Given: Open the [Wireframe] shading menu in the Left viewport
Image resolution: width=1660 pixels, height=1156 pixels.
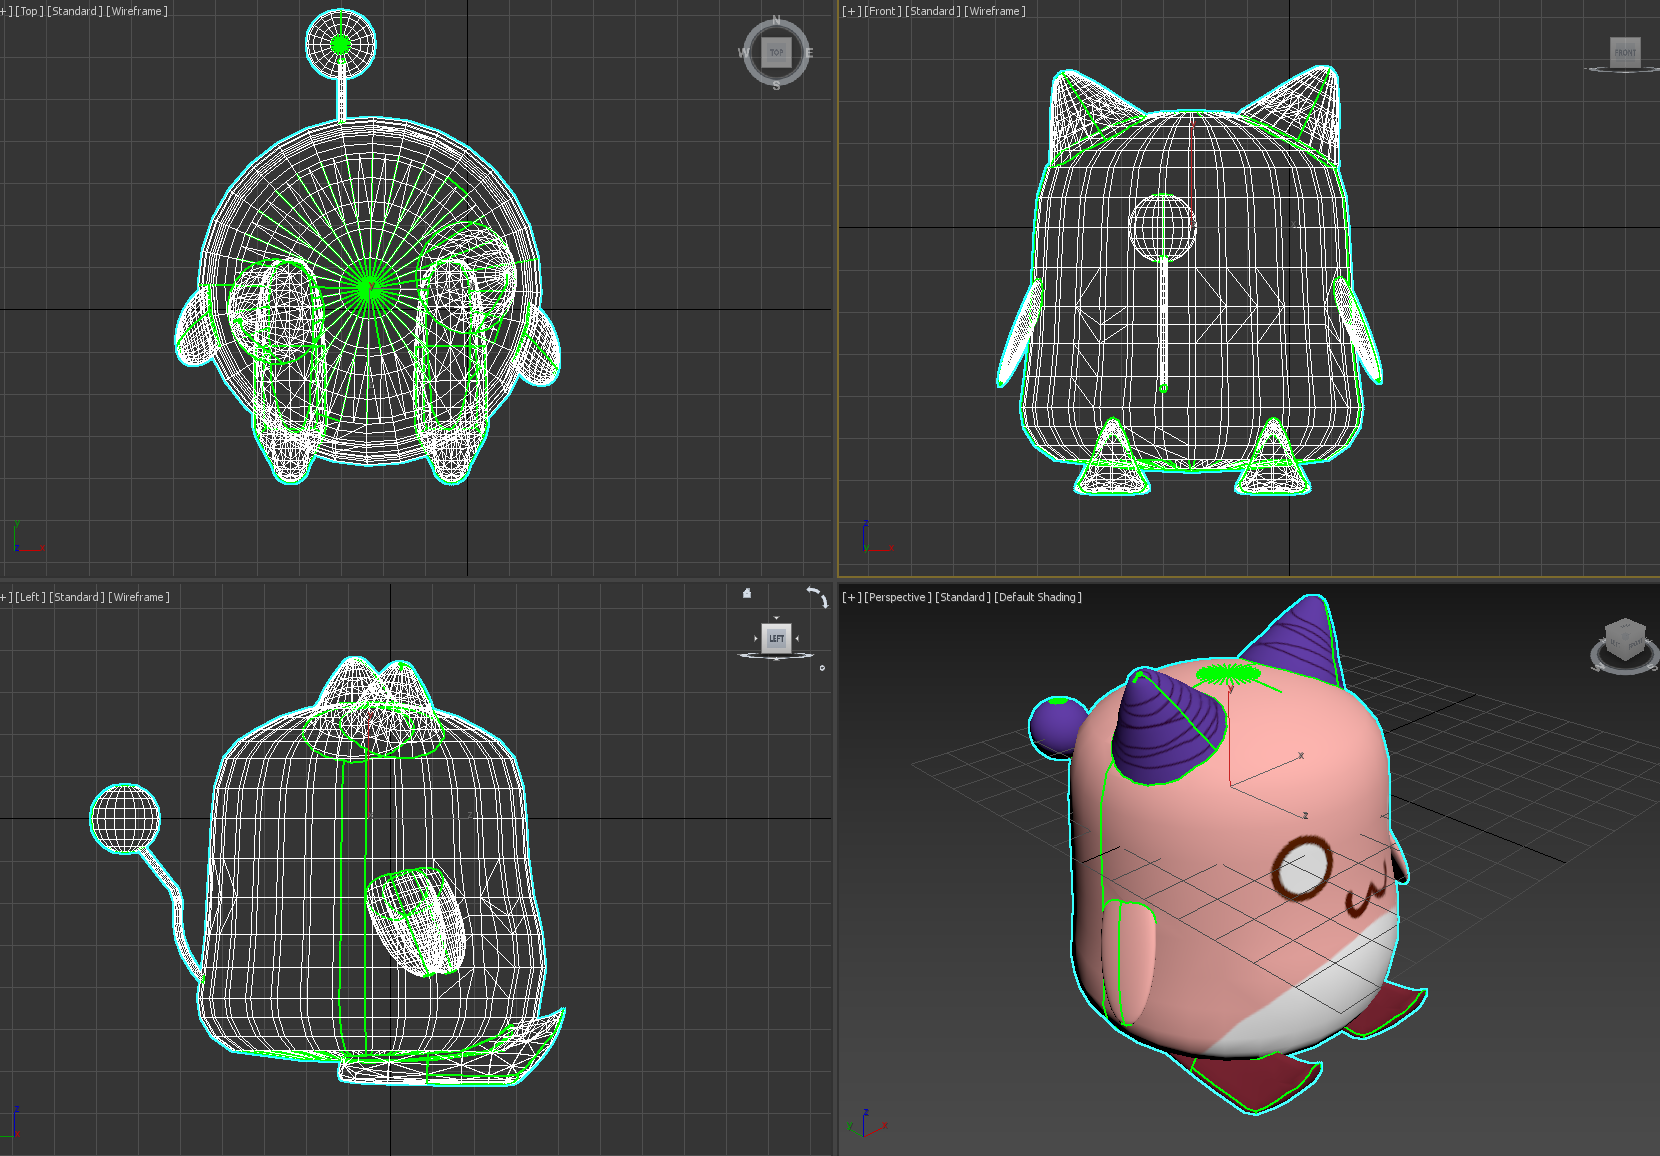Looking at the screenshot, I should point(139,597).
